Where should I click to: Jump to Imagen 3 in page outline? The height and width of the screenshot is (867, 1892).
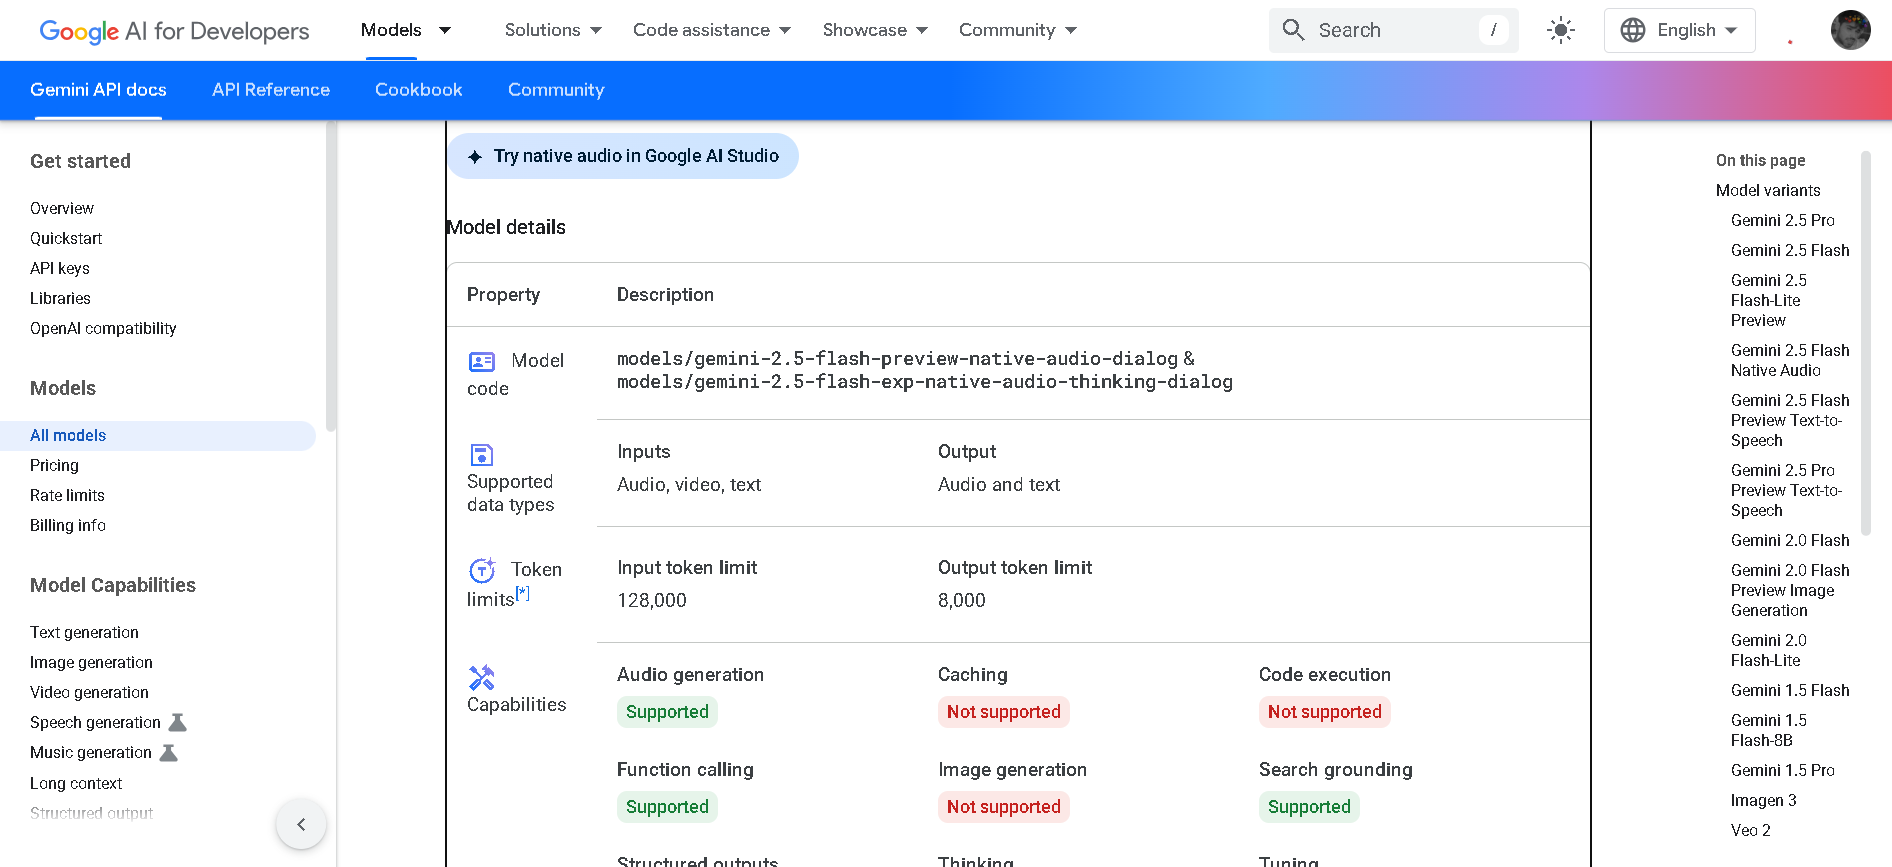click(1764, 800)
